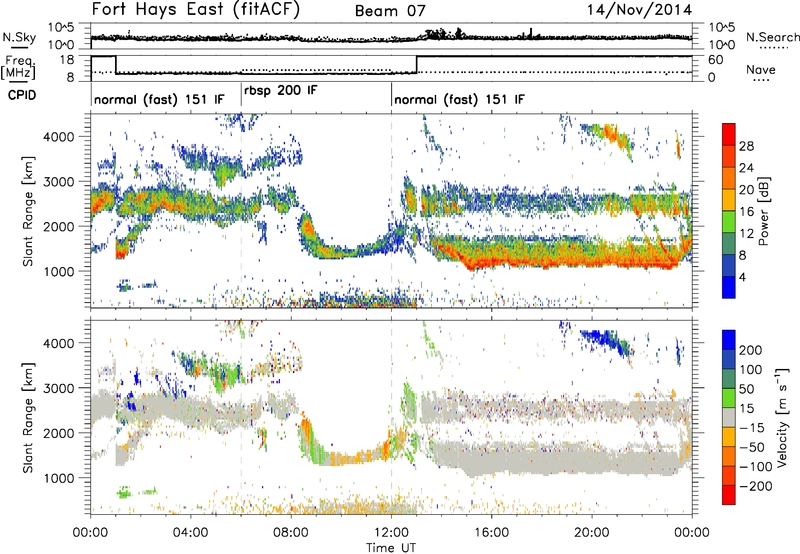Click the 'Time UT' axis label
This screenshot has height=554, width=800.
point(391,547)
